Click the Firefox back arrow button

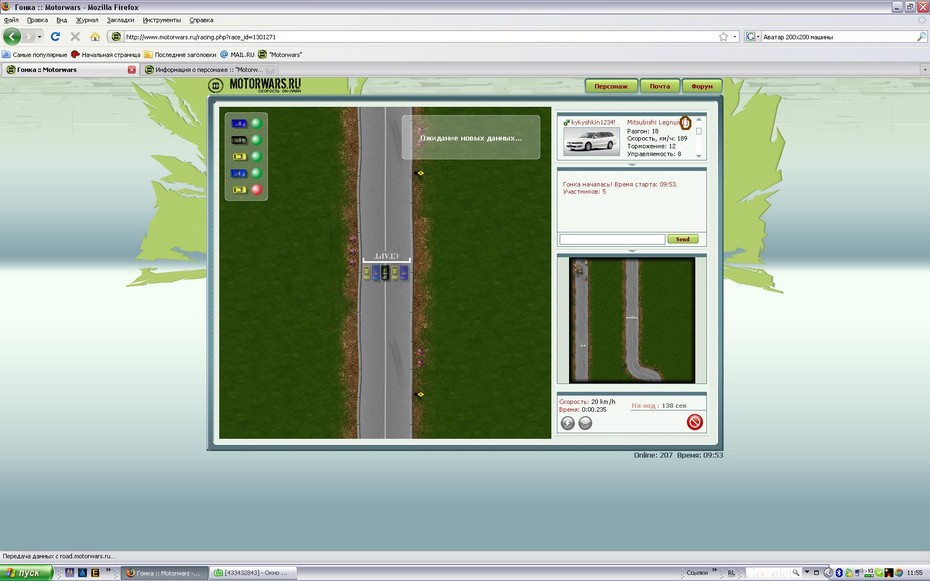12,37
